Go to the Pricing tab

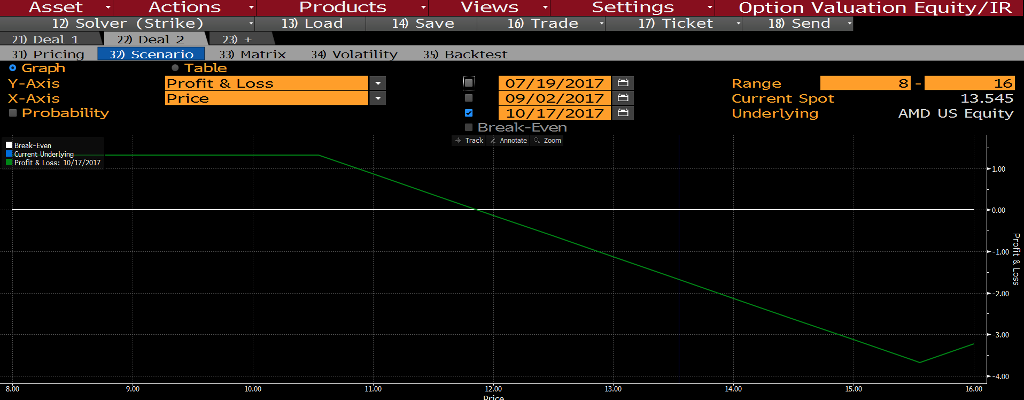[48, 54]
